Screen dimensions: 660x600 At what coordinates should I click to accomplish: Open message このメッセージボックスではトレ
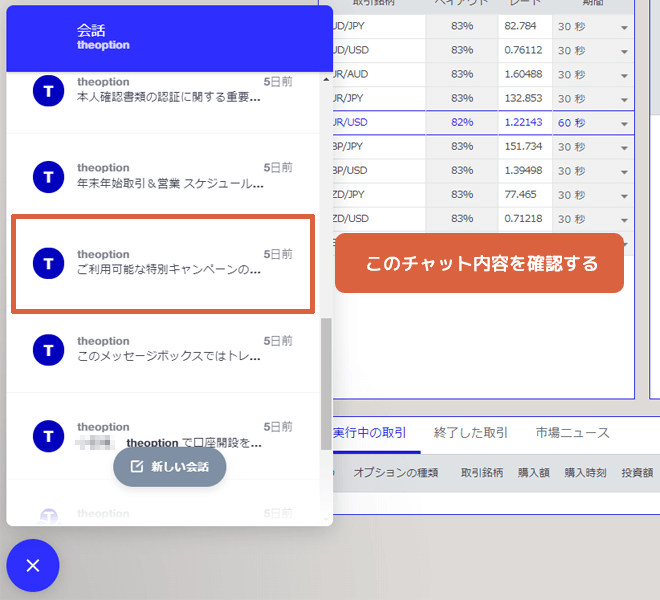pyautogui.click(x=163, y=349)
